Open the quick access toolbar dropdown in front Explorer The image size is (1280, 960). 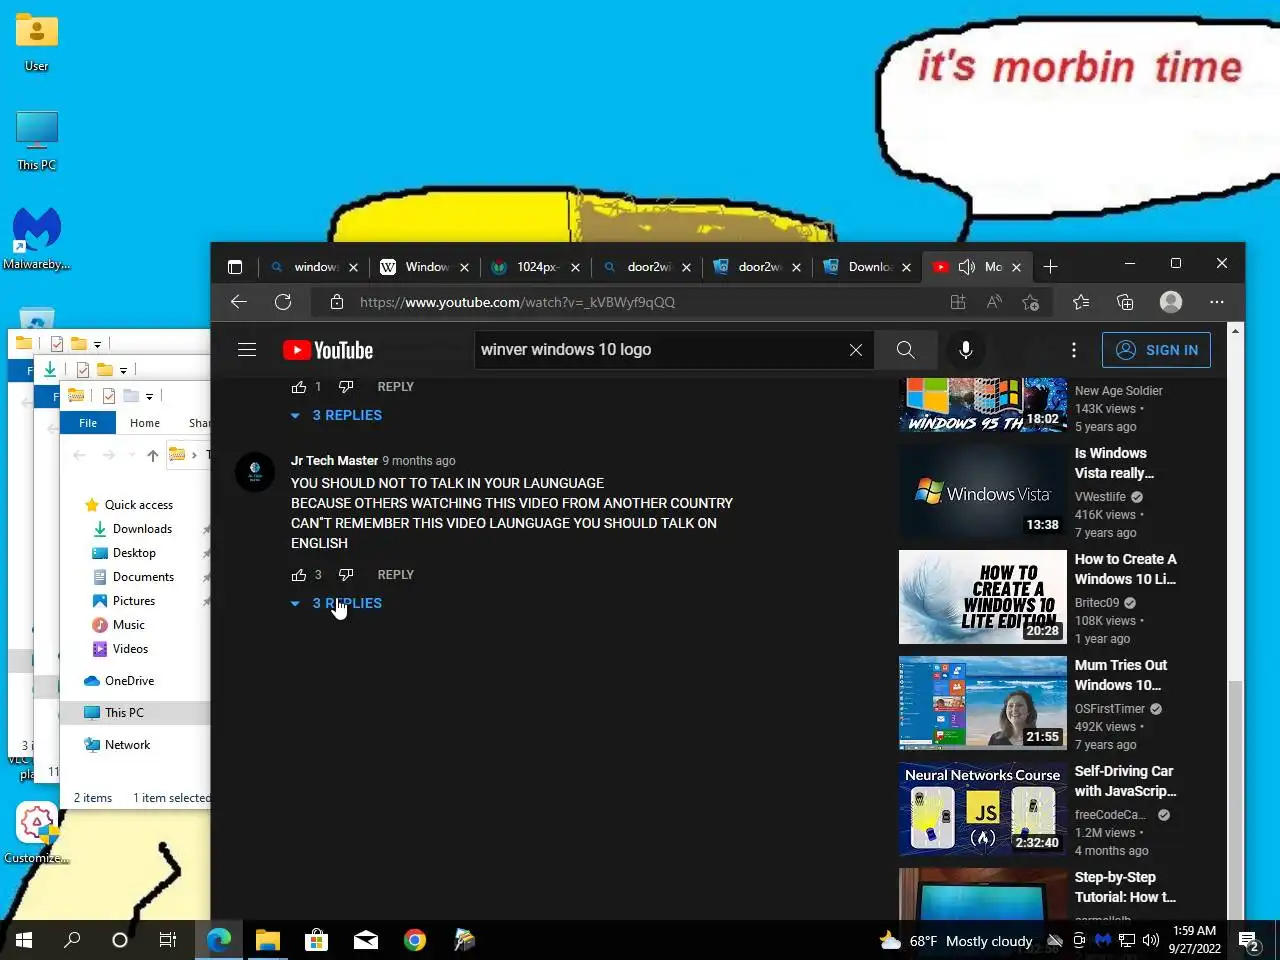pyautogui.click(x=150, y=396)
